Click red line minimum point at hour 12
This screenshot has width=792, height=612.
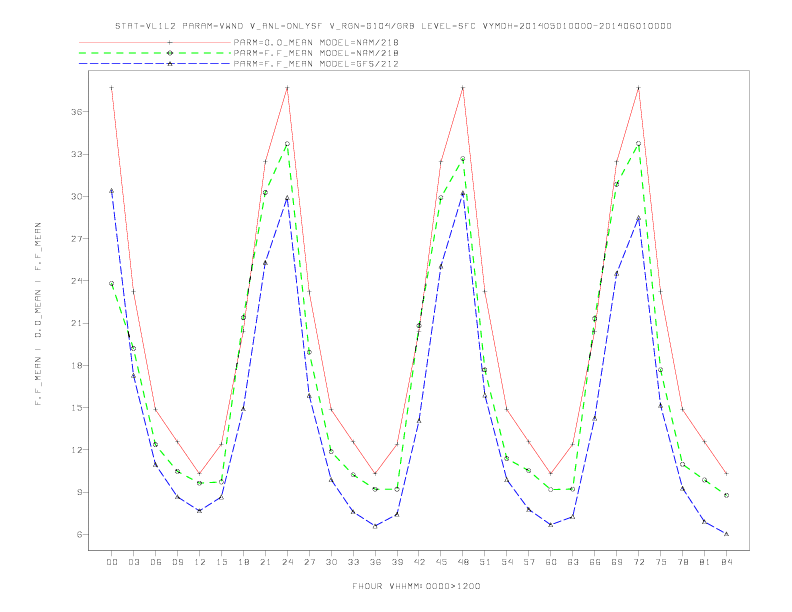(x=200, y=474)
